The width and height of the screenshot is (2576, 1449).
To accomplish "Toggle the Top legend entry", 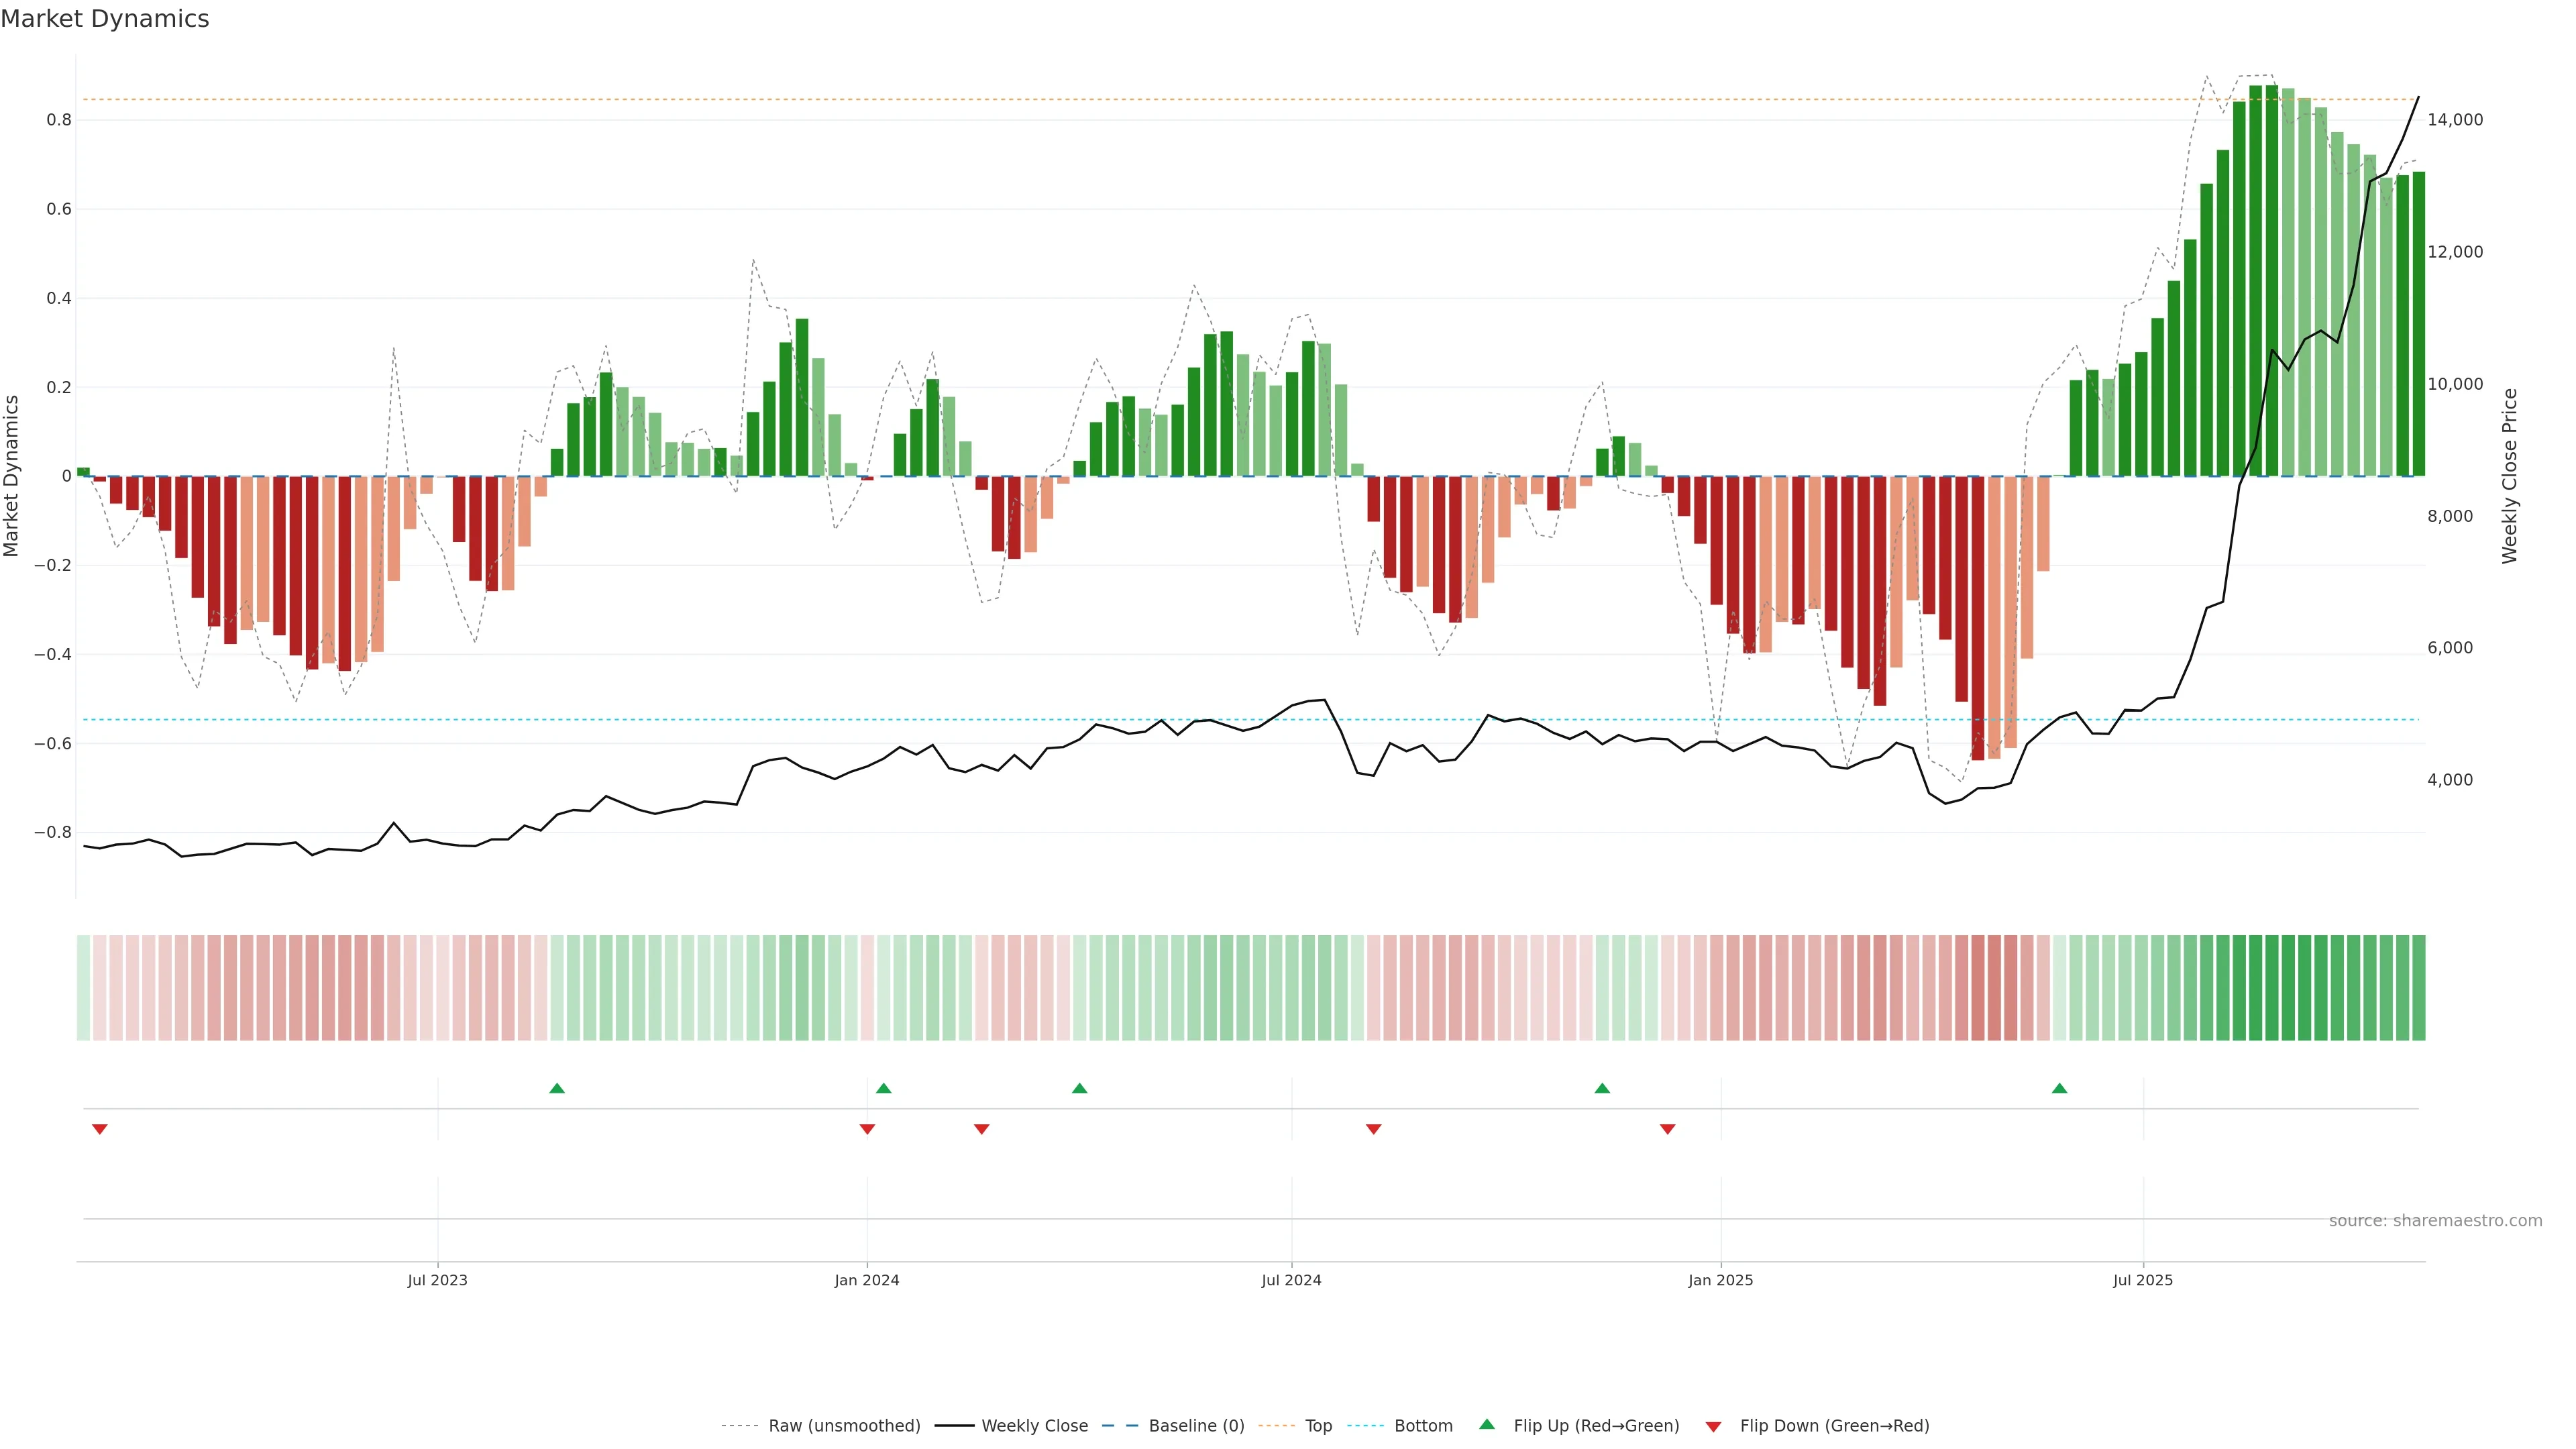I will [x=1318, y=1426].
